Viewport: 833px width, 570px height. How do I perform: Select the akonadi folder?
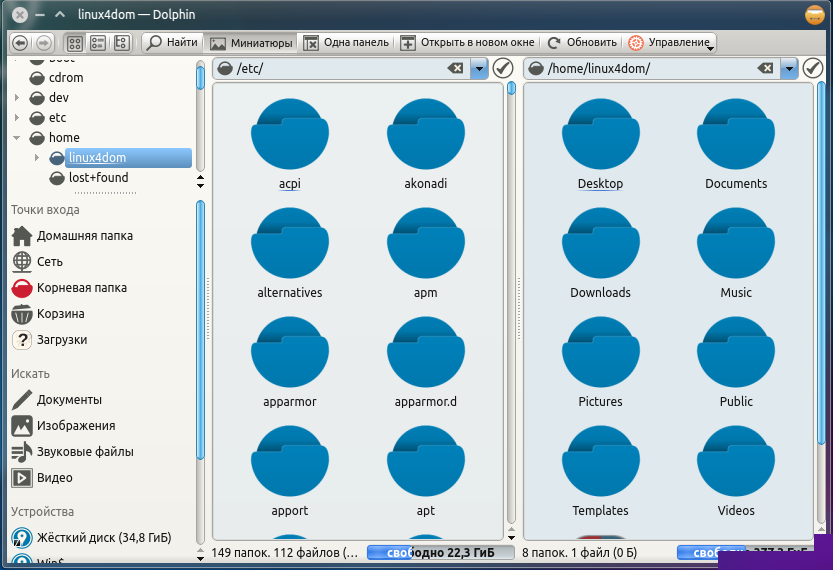(x=426, y=144)
